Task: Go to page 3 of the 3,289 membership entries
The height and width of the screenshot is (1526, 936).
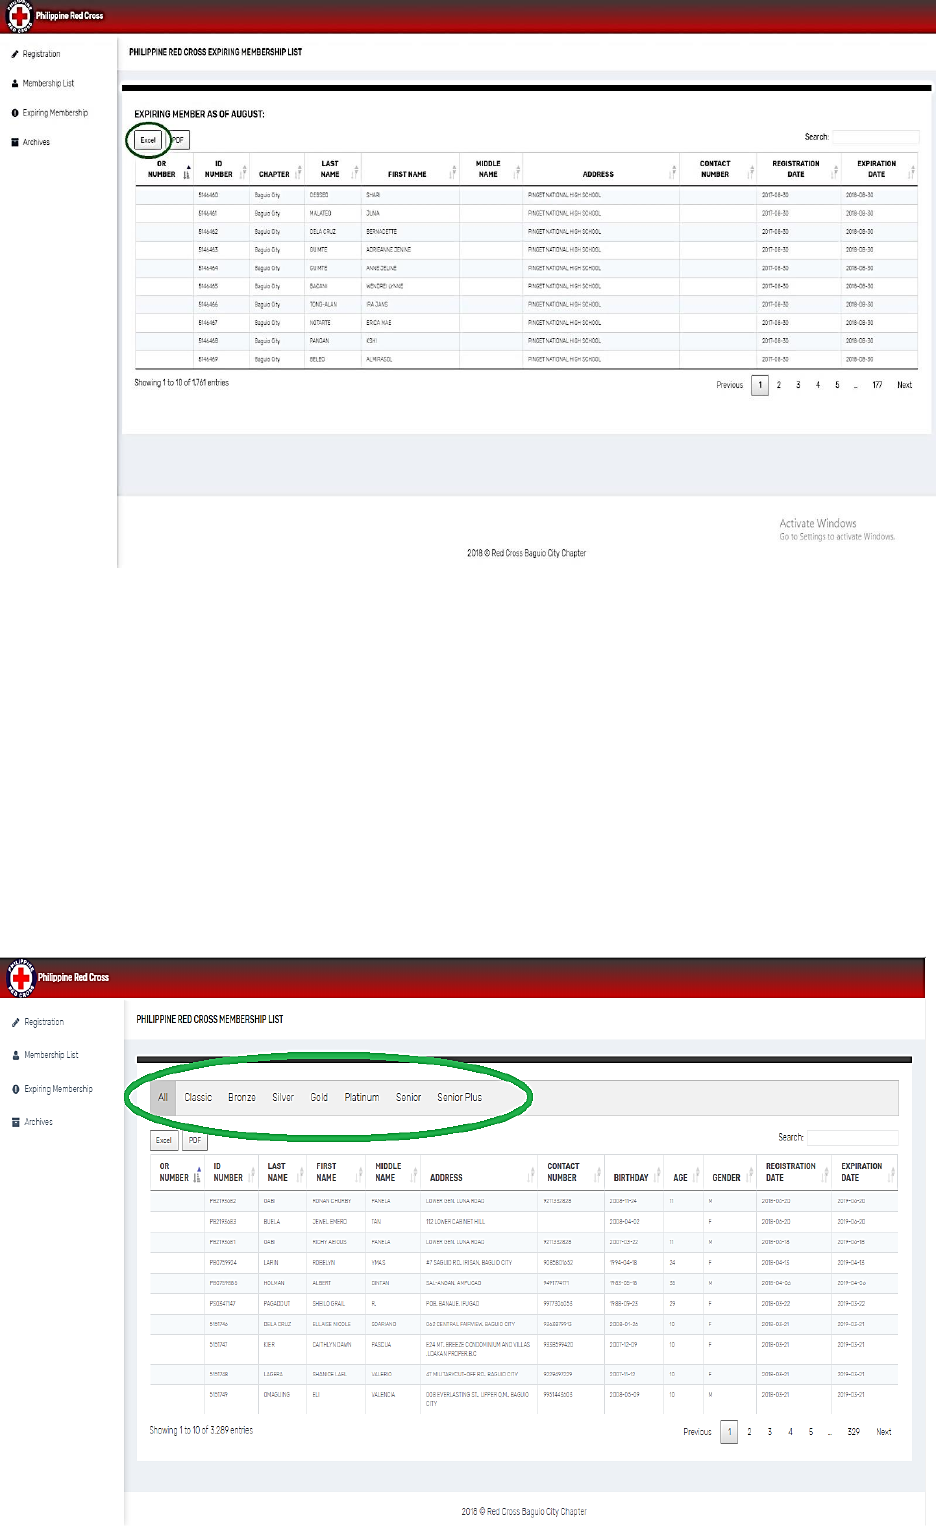Action: [x=769, y=1432]
